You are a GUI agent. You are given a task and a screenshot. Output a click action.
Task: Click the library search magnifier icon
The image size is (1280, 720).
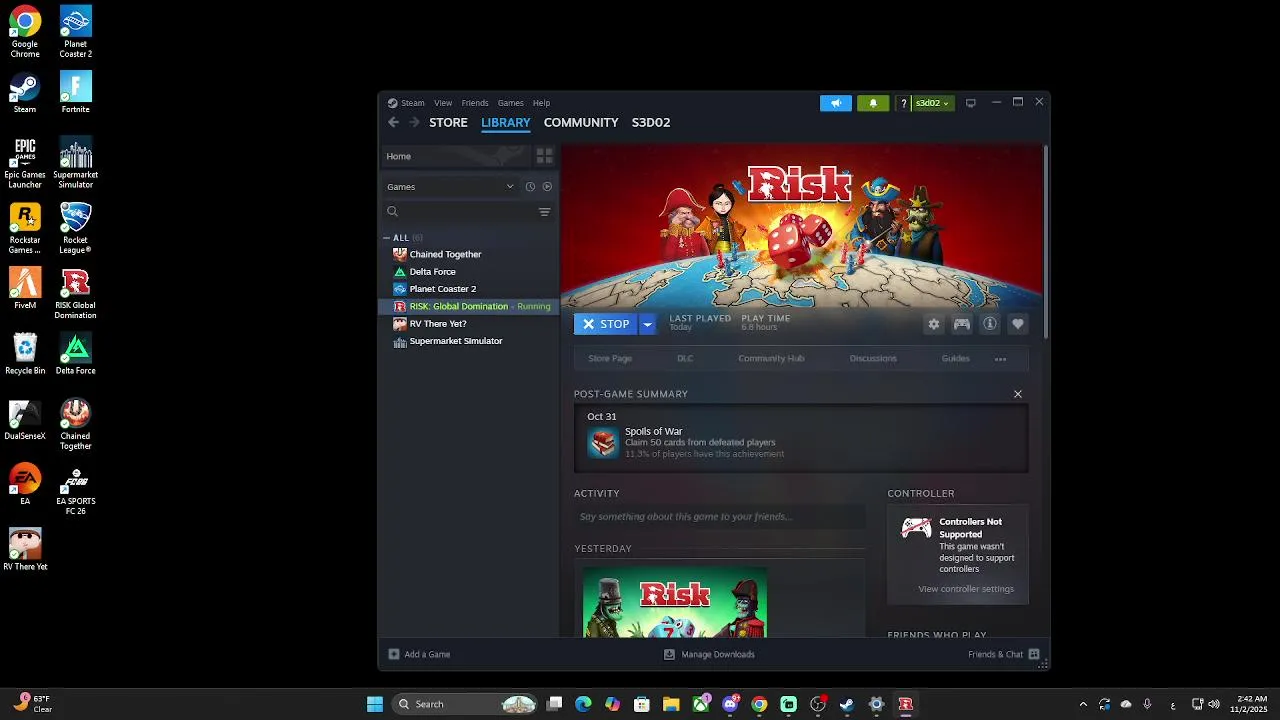[x=392, y=212]
